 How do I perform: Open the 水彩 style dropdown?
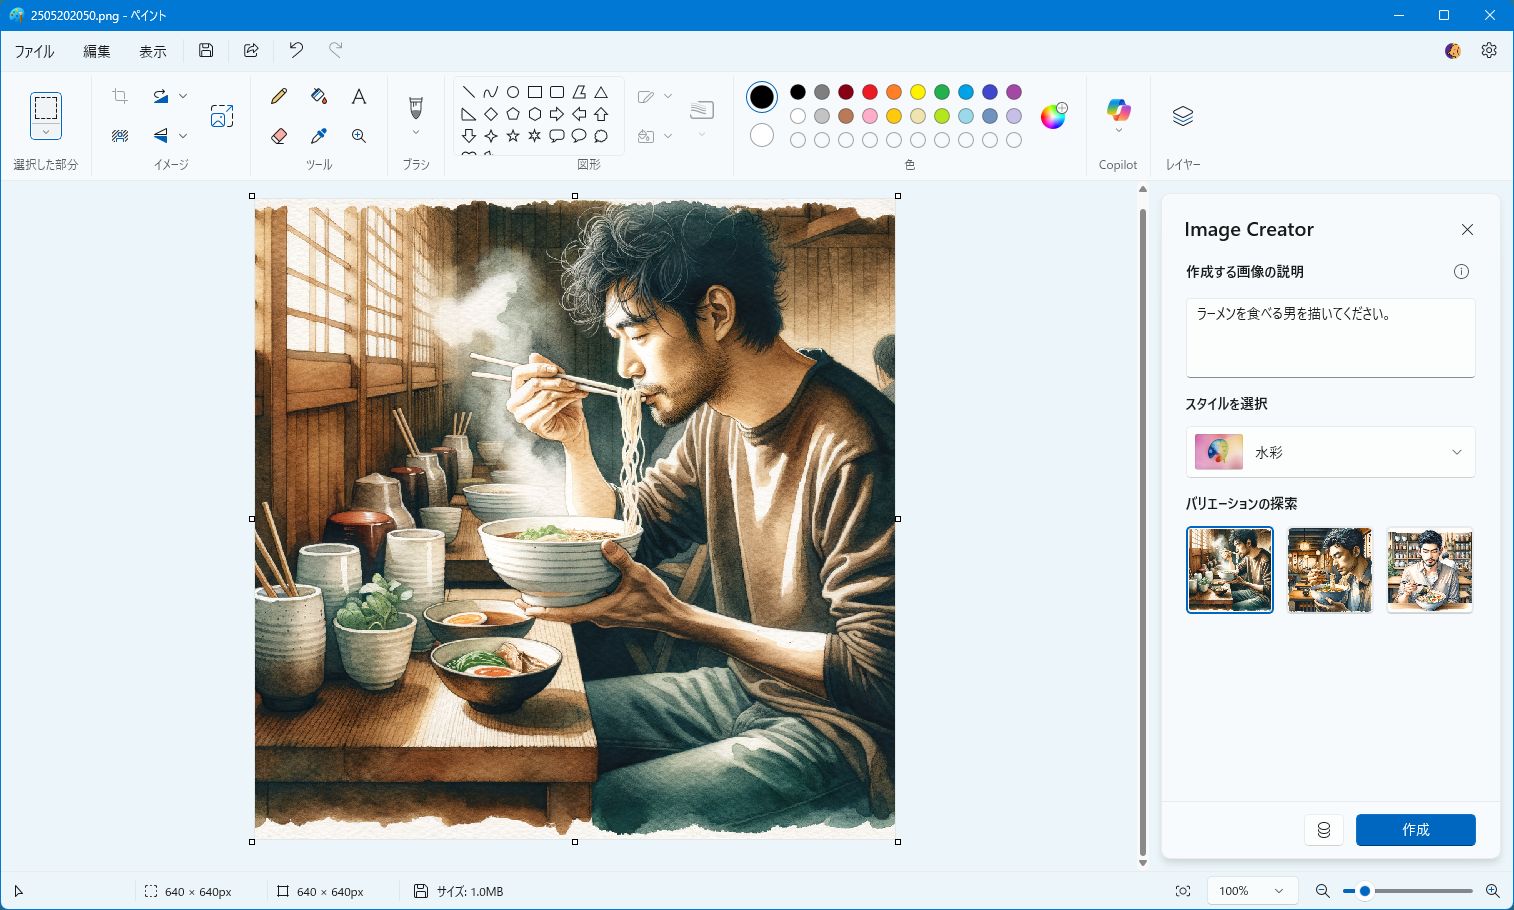(1330, 452)
